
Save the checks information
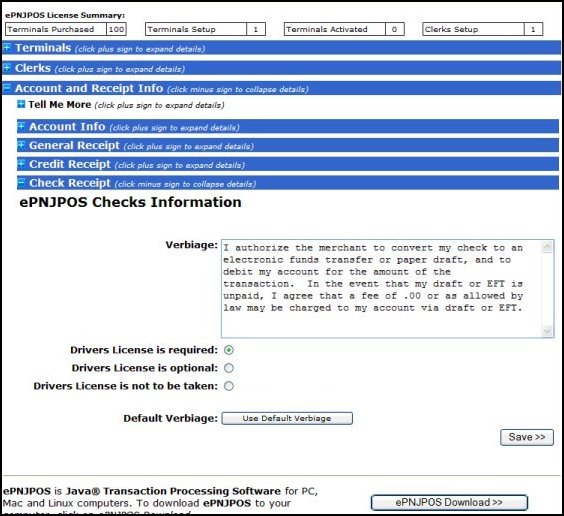pos(527,437)
